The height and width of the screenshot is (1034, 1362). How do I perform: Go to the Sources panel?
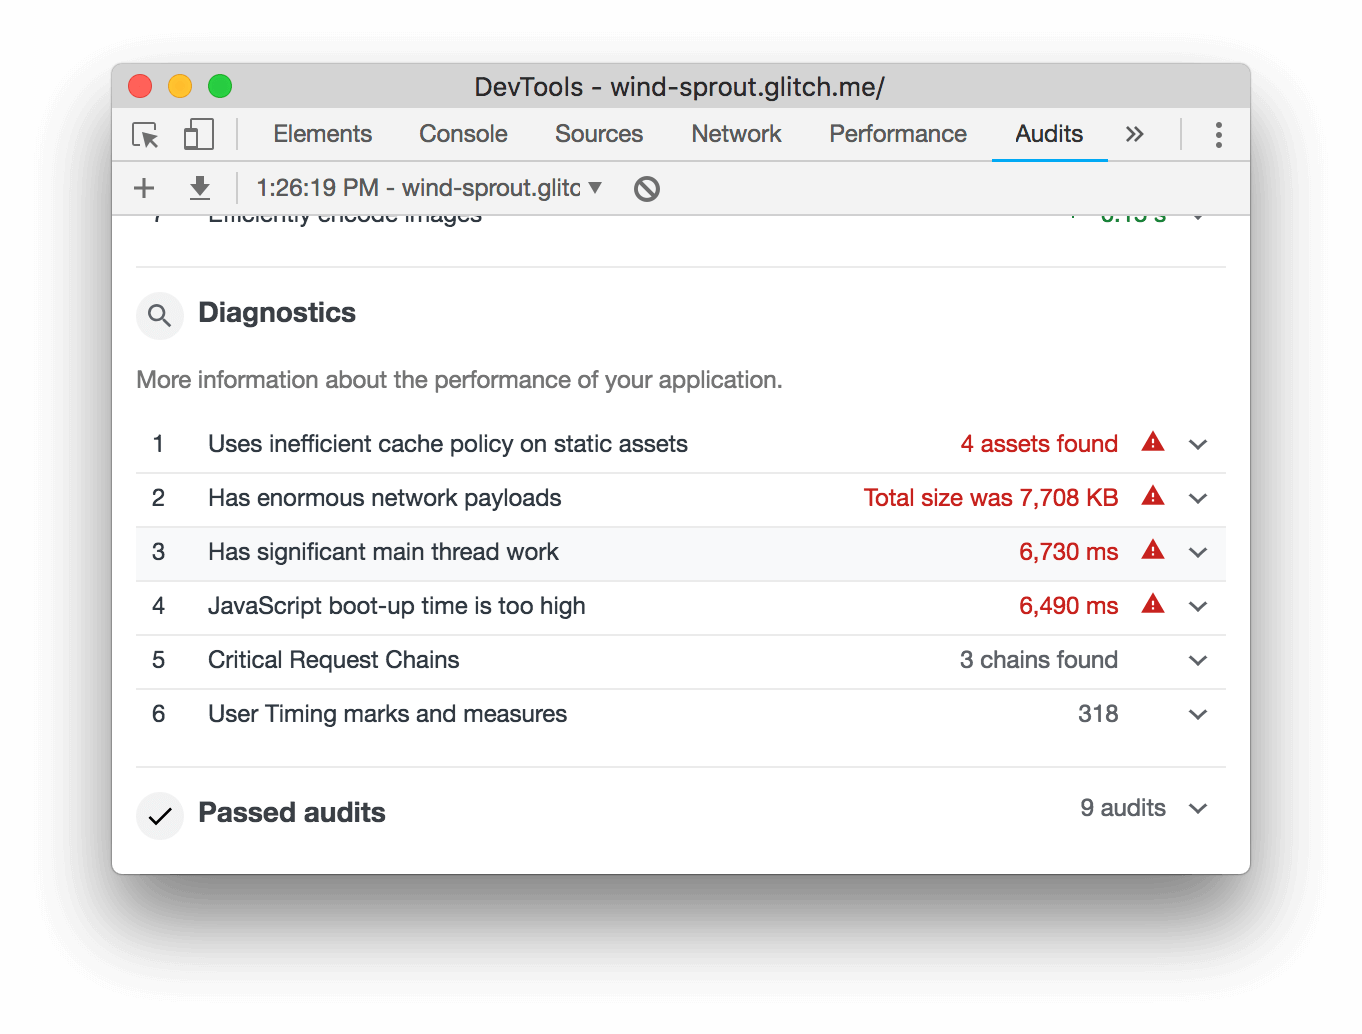598,133
